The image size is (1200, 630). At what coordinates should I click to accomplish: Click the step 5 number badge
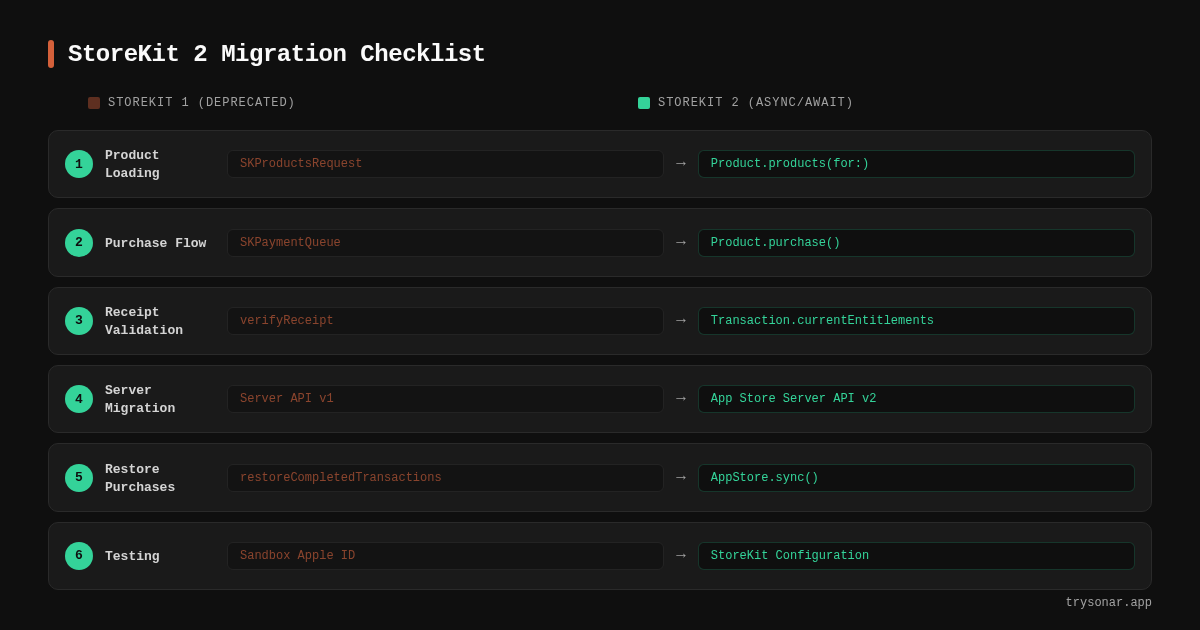[79, 478]
